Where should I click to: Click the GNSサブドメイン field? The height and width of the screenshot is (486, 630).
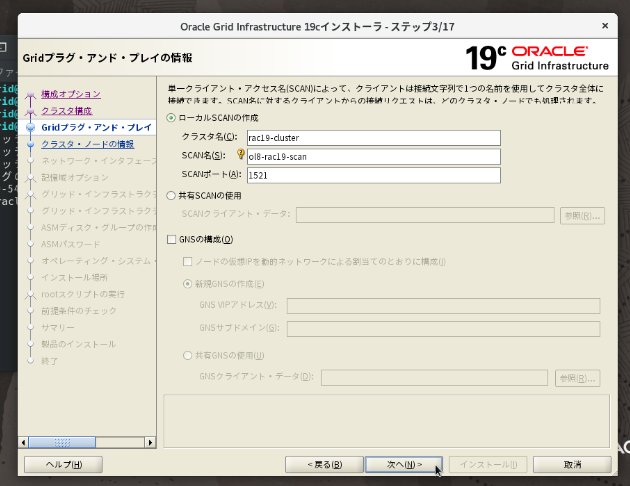coord(444,329)
